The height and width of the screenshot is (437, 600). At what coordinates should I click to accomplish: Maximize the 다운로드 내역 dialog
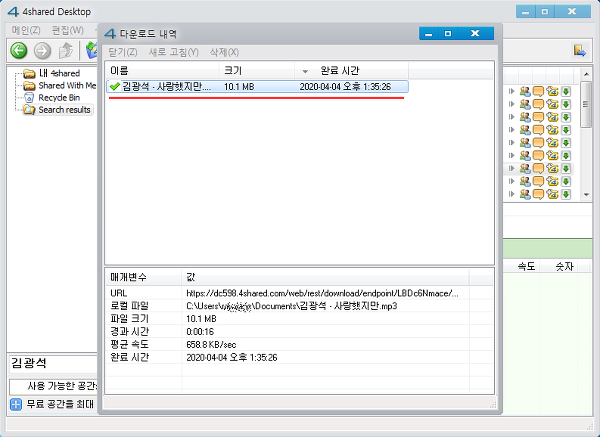pos(448,34)
